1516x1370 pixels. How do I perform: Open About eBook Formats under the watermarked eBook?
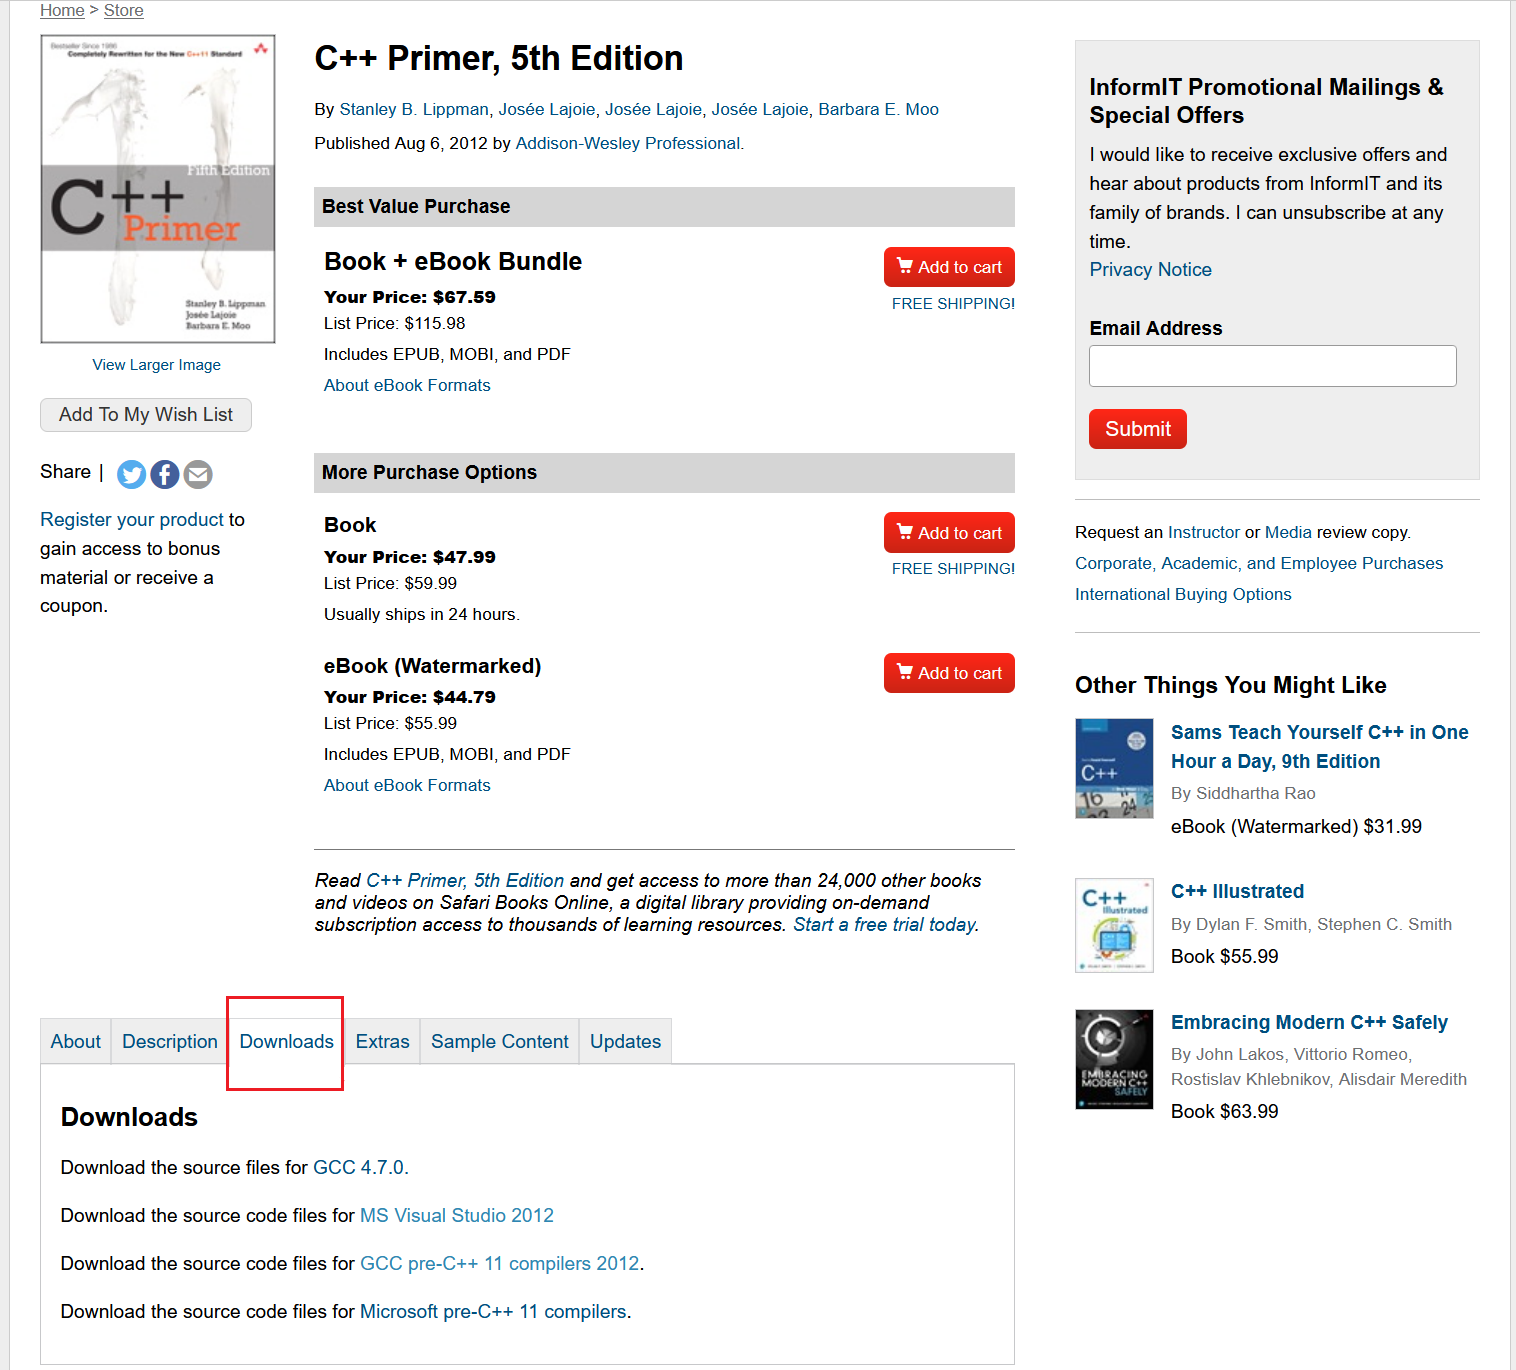pos(407,785)
